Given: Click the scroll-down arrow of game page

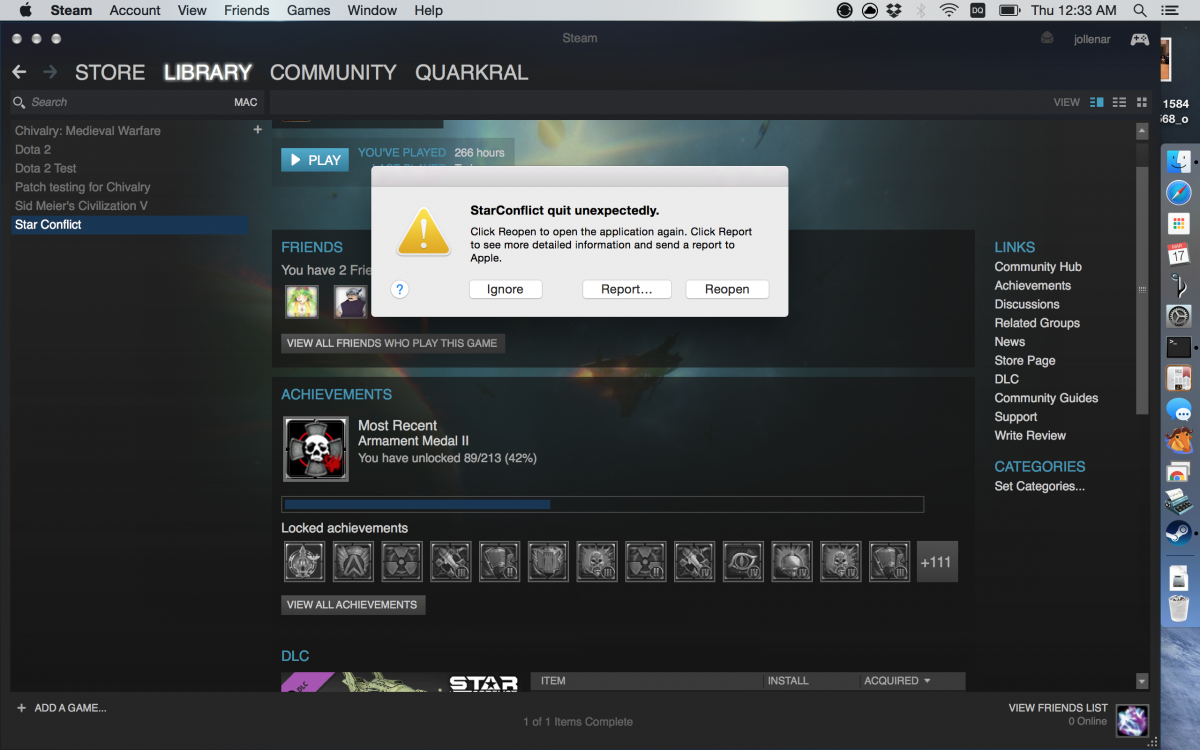Looking at the screenshot, I should (x=1142, y=682).
